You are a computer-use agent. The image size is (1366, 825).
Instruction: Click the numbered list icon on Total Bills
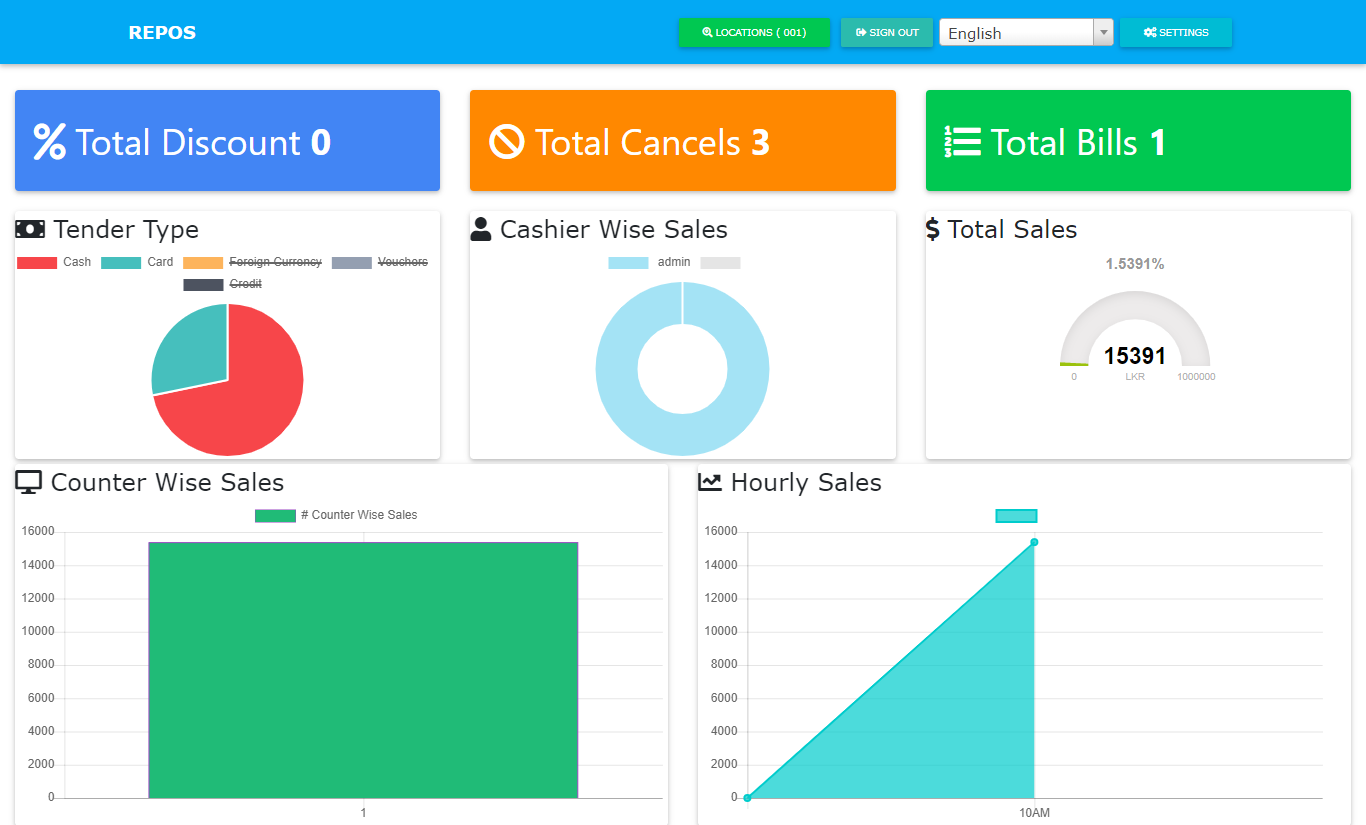(x=963, y=142)
